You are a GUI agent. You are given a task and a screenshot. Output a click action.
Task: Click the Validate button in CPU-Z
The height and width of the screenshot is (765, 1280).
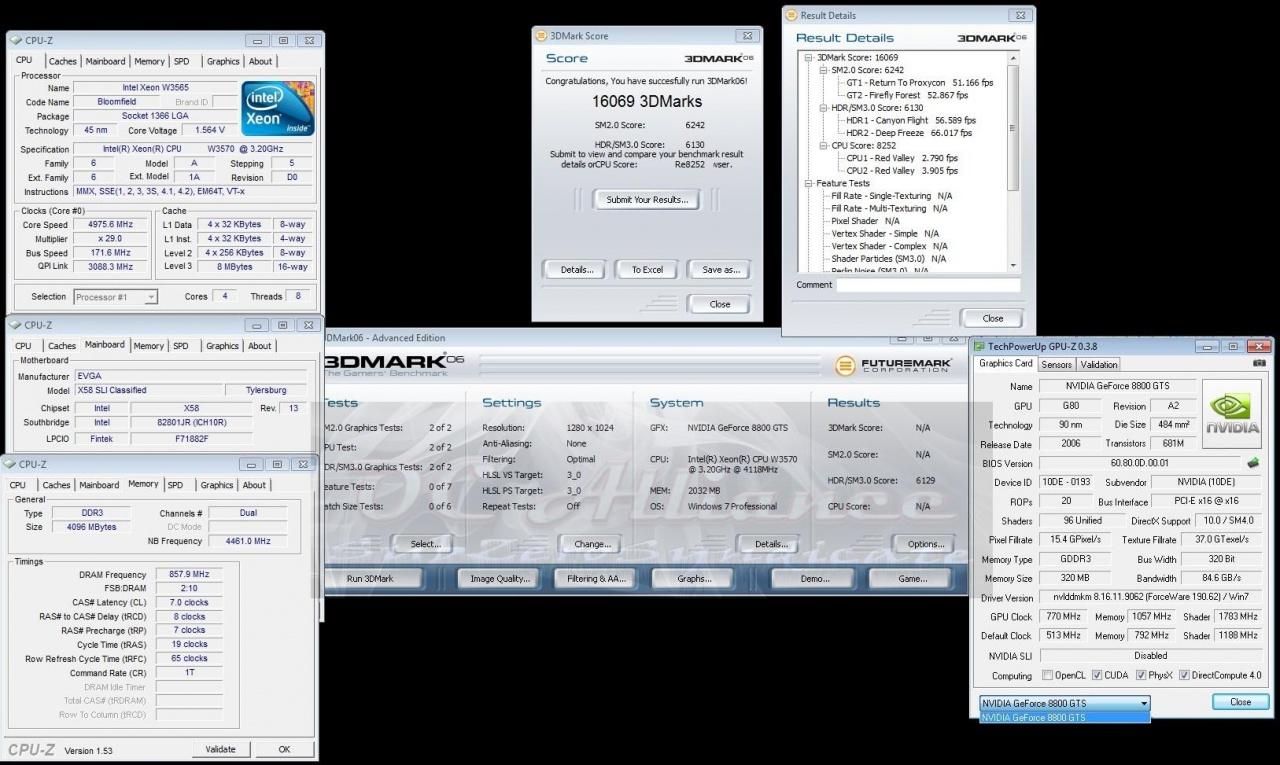[220, 749]
